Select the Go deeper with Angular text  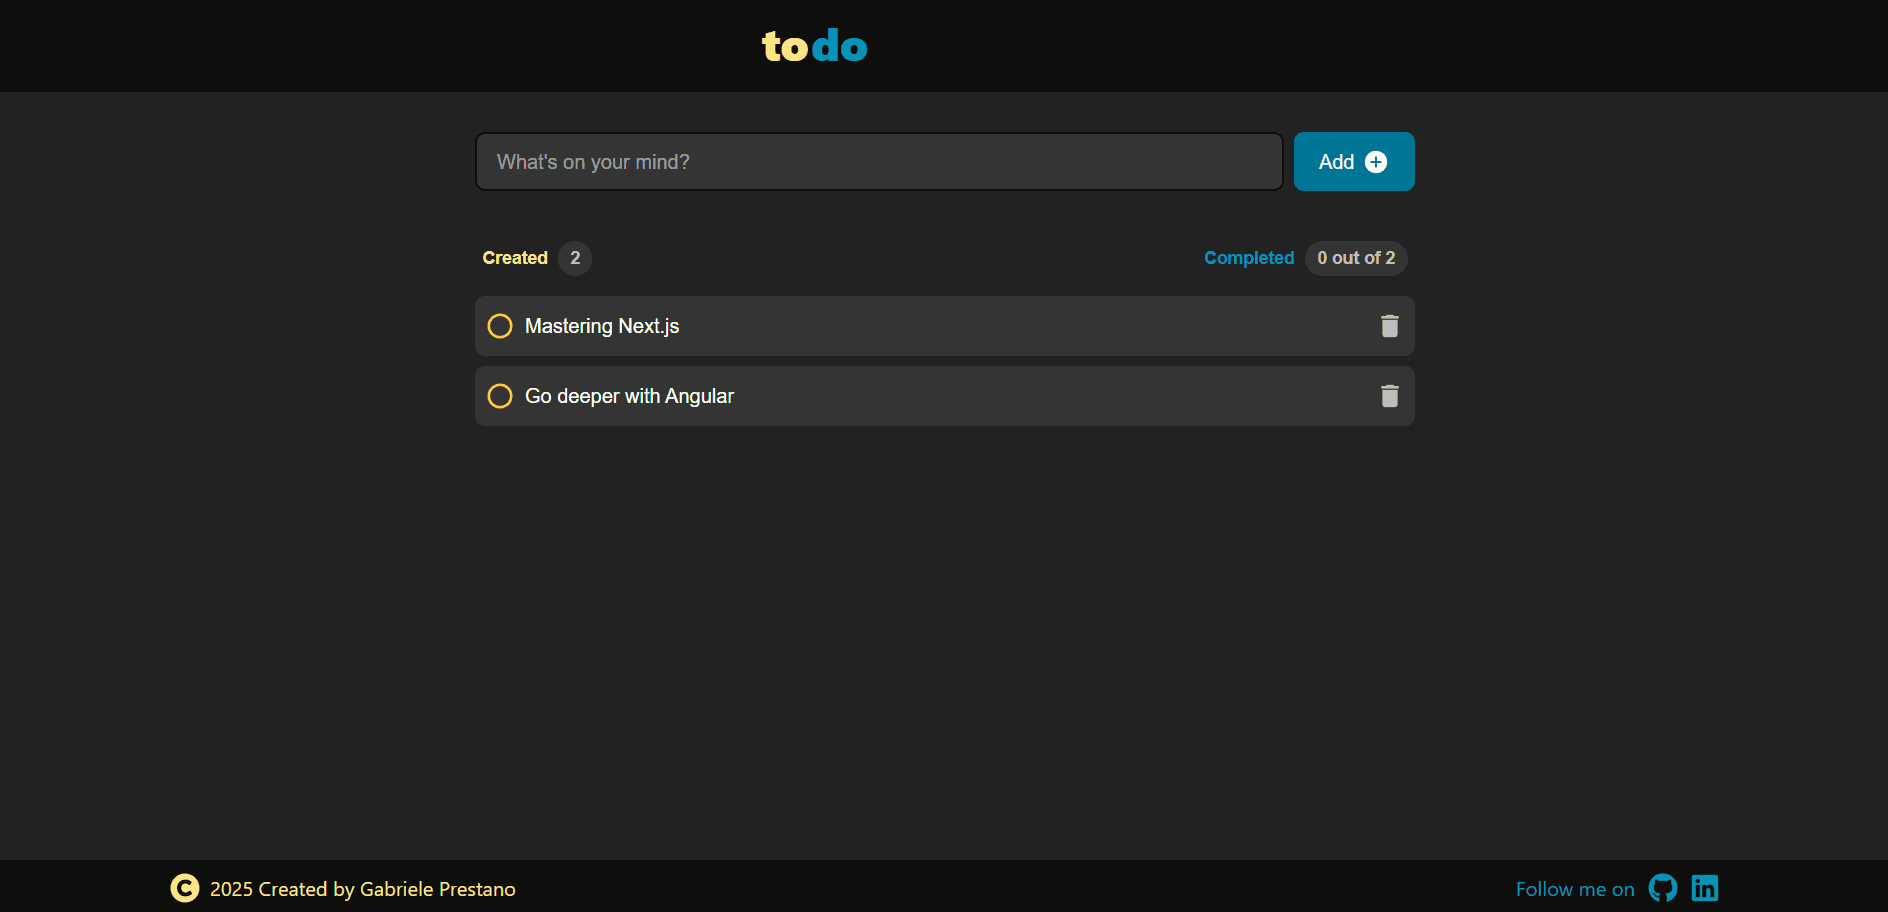[x=629, y=396]
